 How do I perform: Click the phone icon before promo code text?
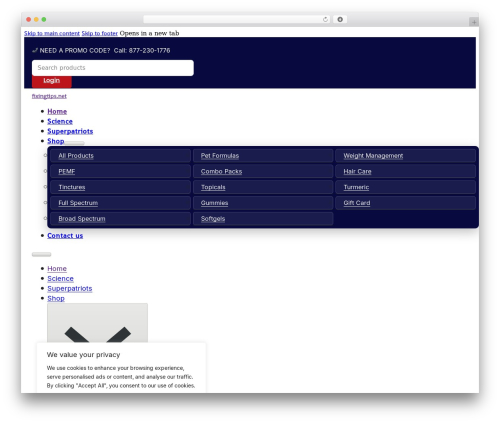(x=35, y=51)
